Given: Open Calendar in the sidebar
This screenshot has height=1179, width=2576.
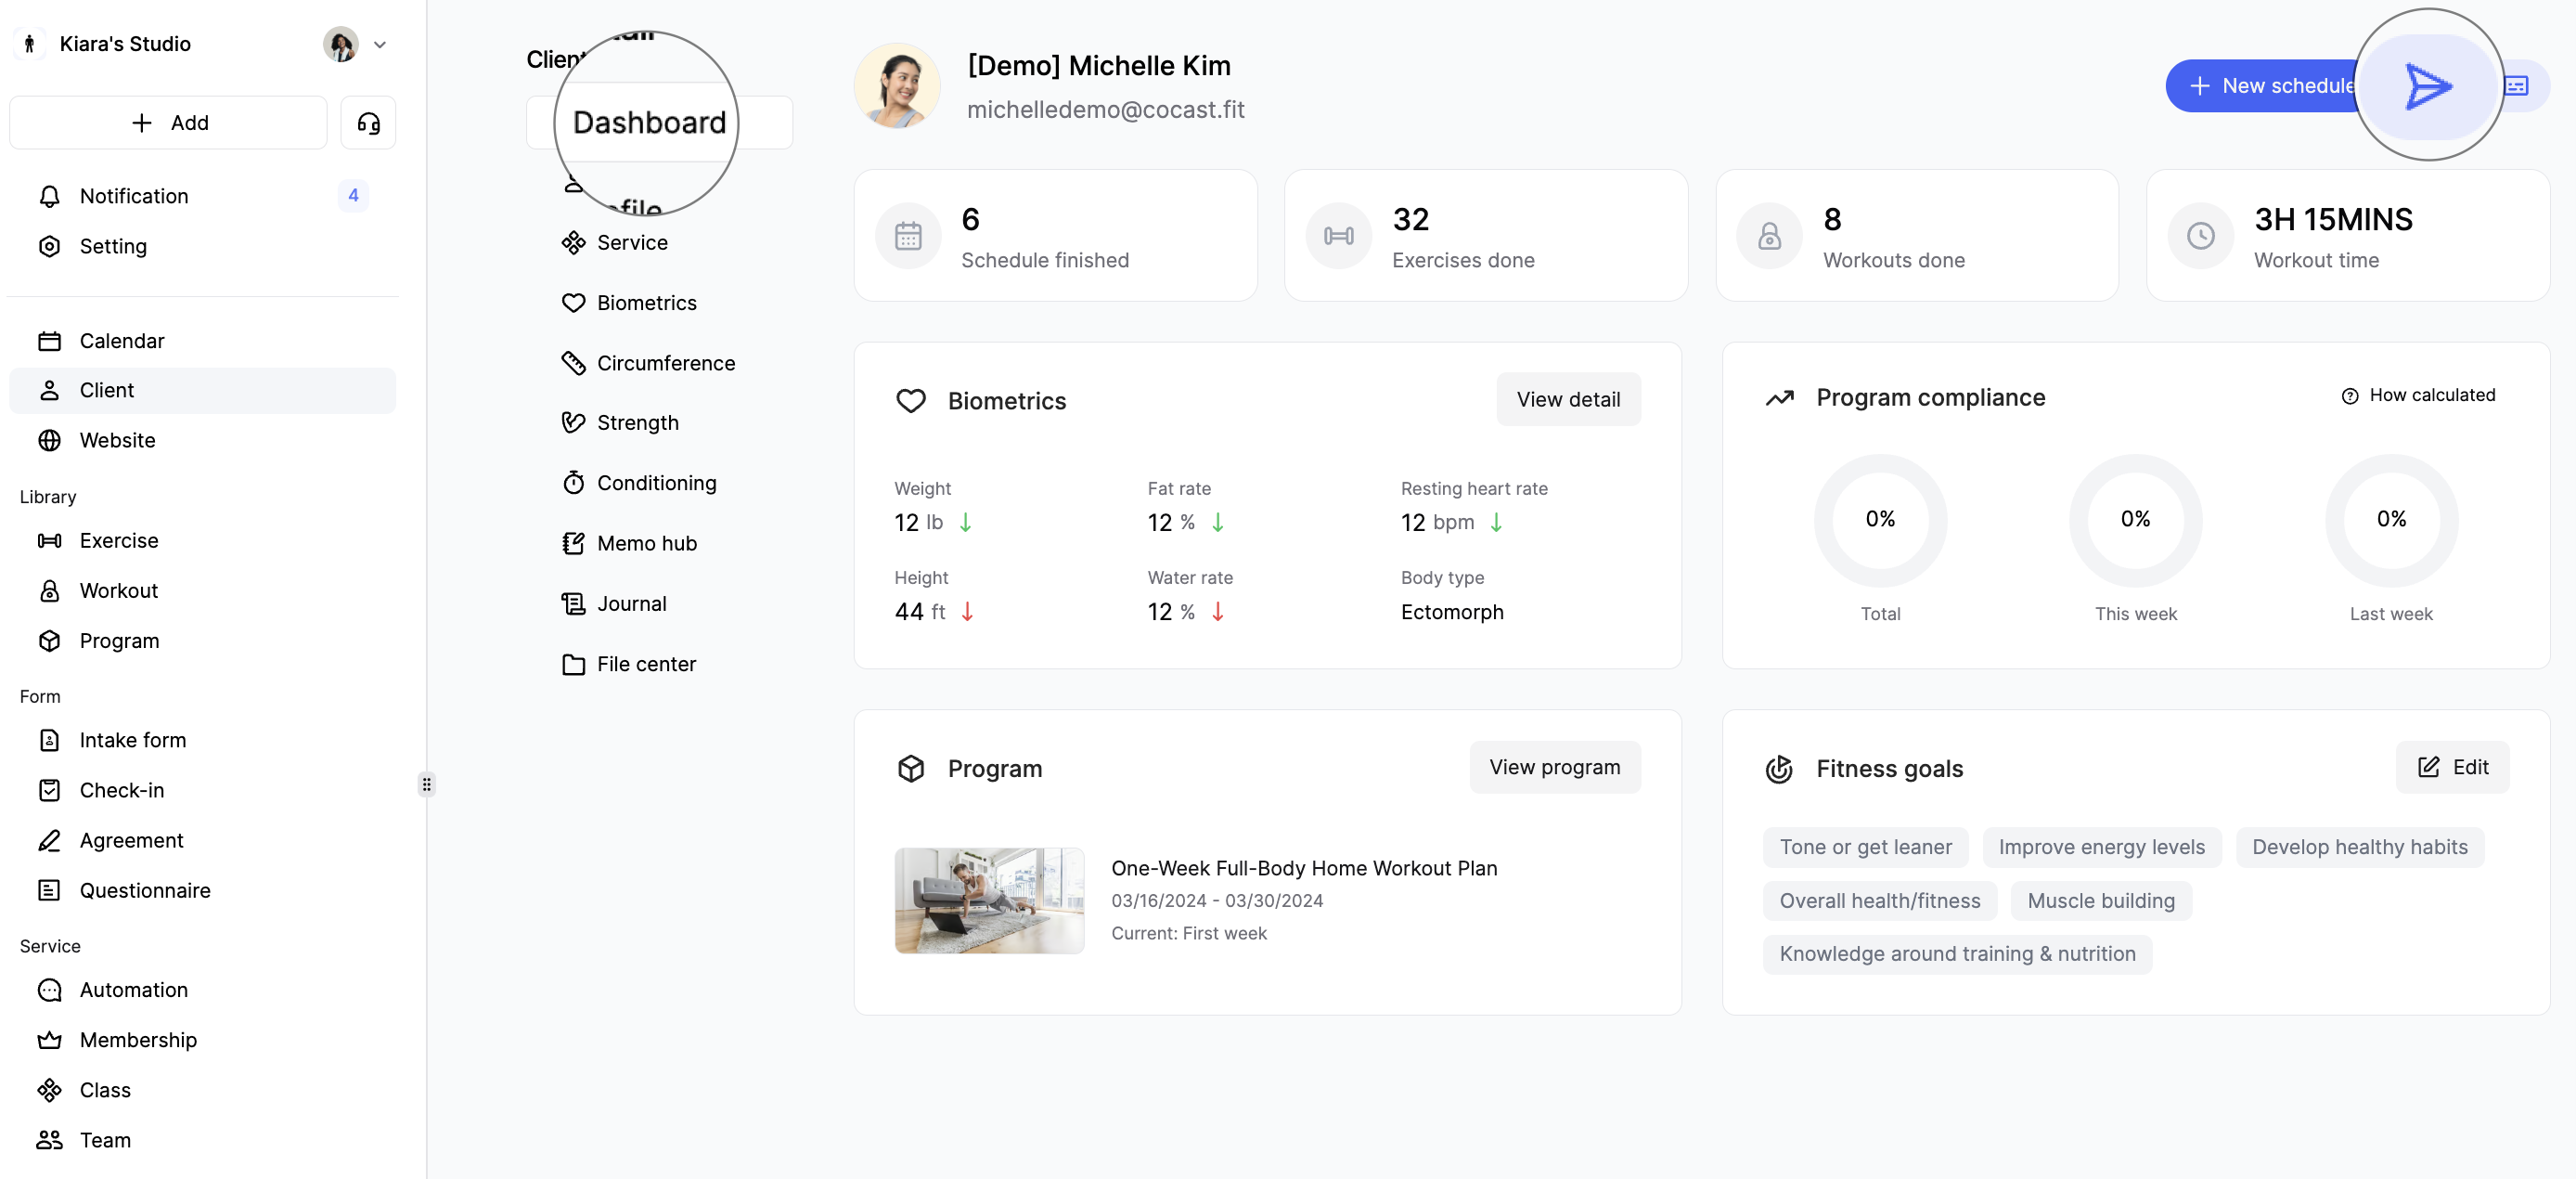Looking at the screenshot, I should [121, 341].
